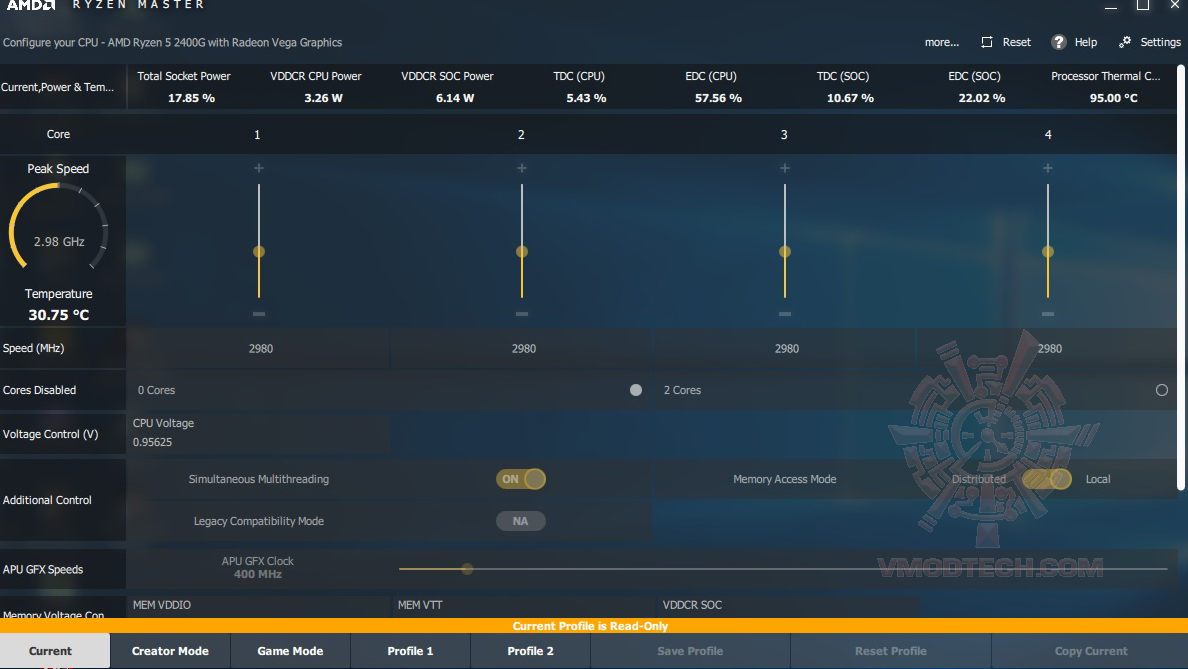The image size is (1188, 669).
Task: Click plus icon above Core 1 slider
Action: (x=258, y=167)
